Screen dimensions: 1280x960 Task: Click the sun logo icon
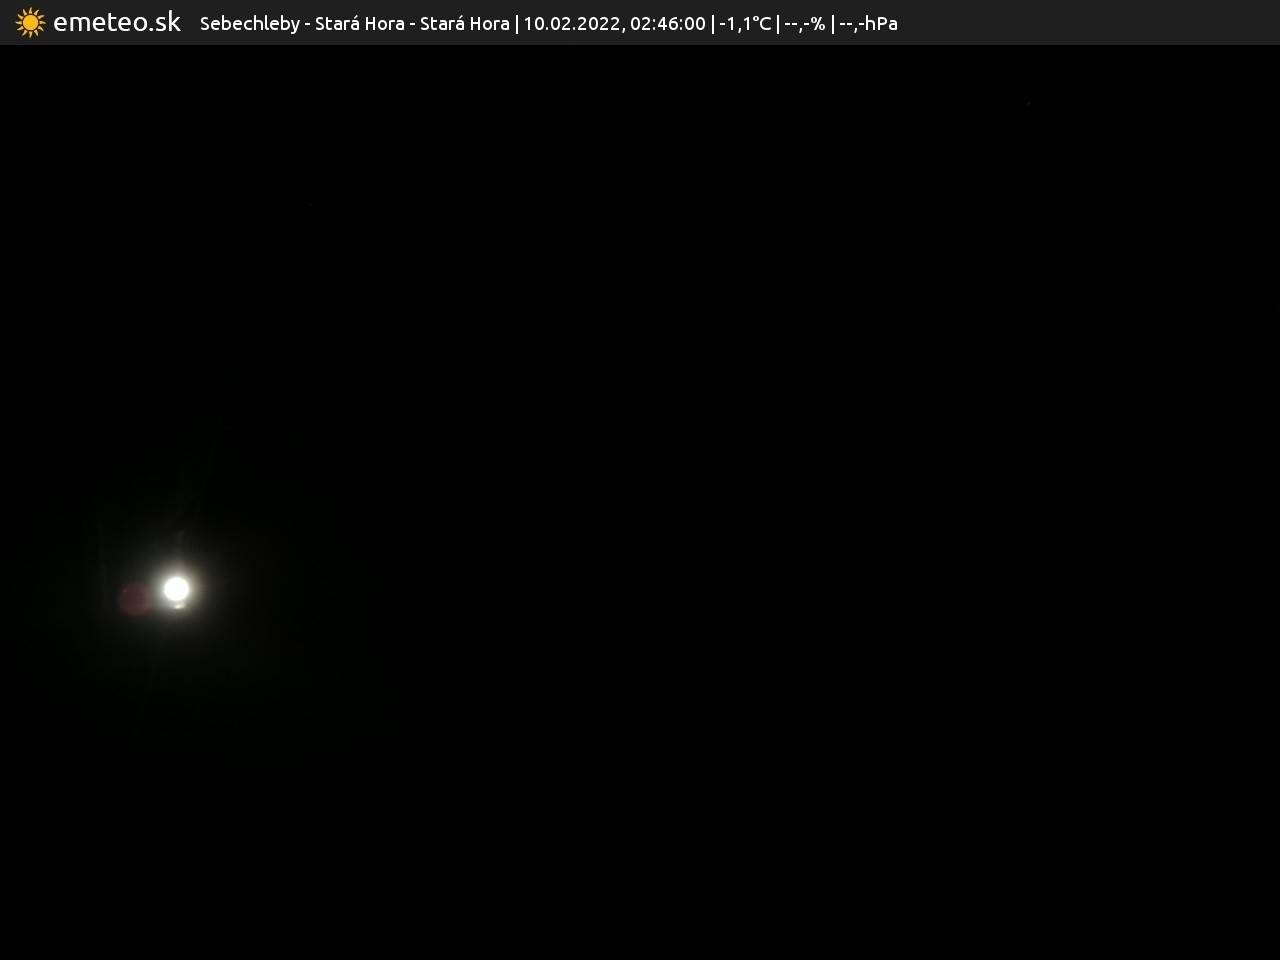[30, 22]
